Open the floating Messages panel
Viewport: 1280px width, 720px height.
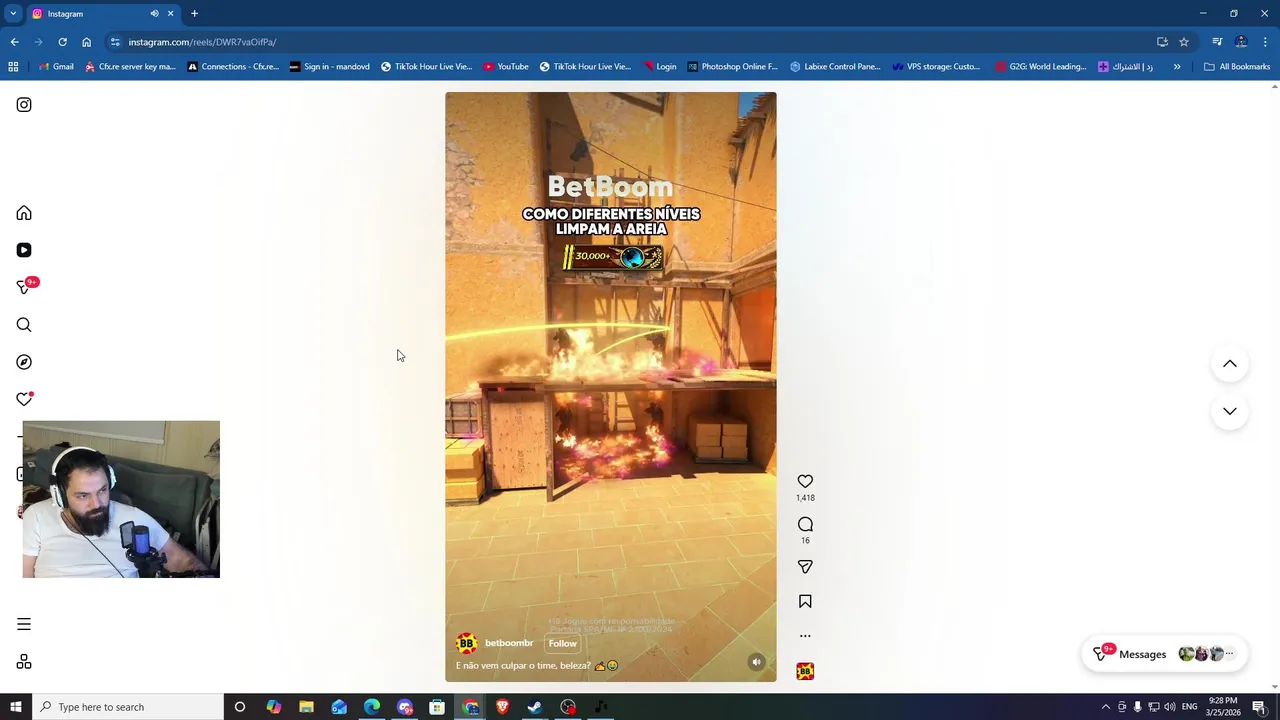click(x=1164, y=654)
